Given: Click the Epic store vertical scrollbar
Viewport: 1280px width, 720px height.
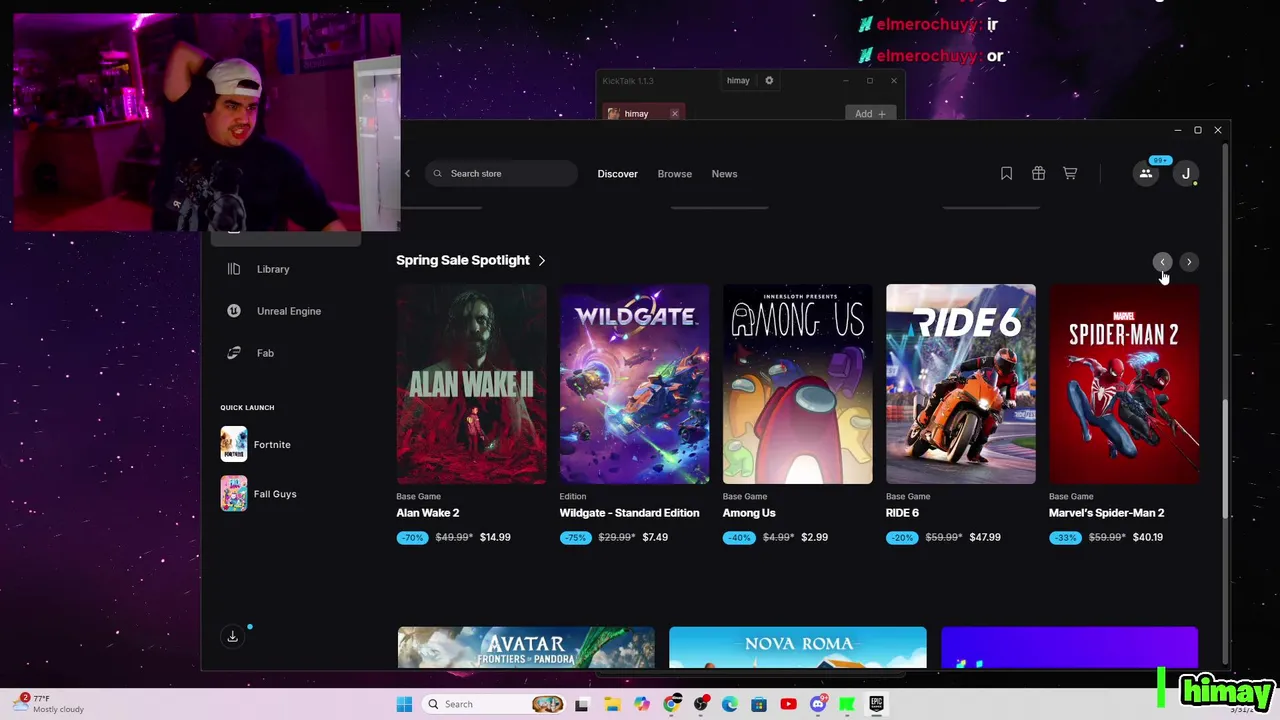Looking at the screenshot, I should coord(1225,459).
